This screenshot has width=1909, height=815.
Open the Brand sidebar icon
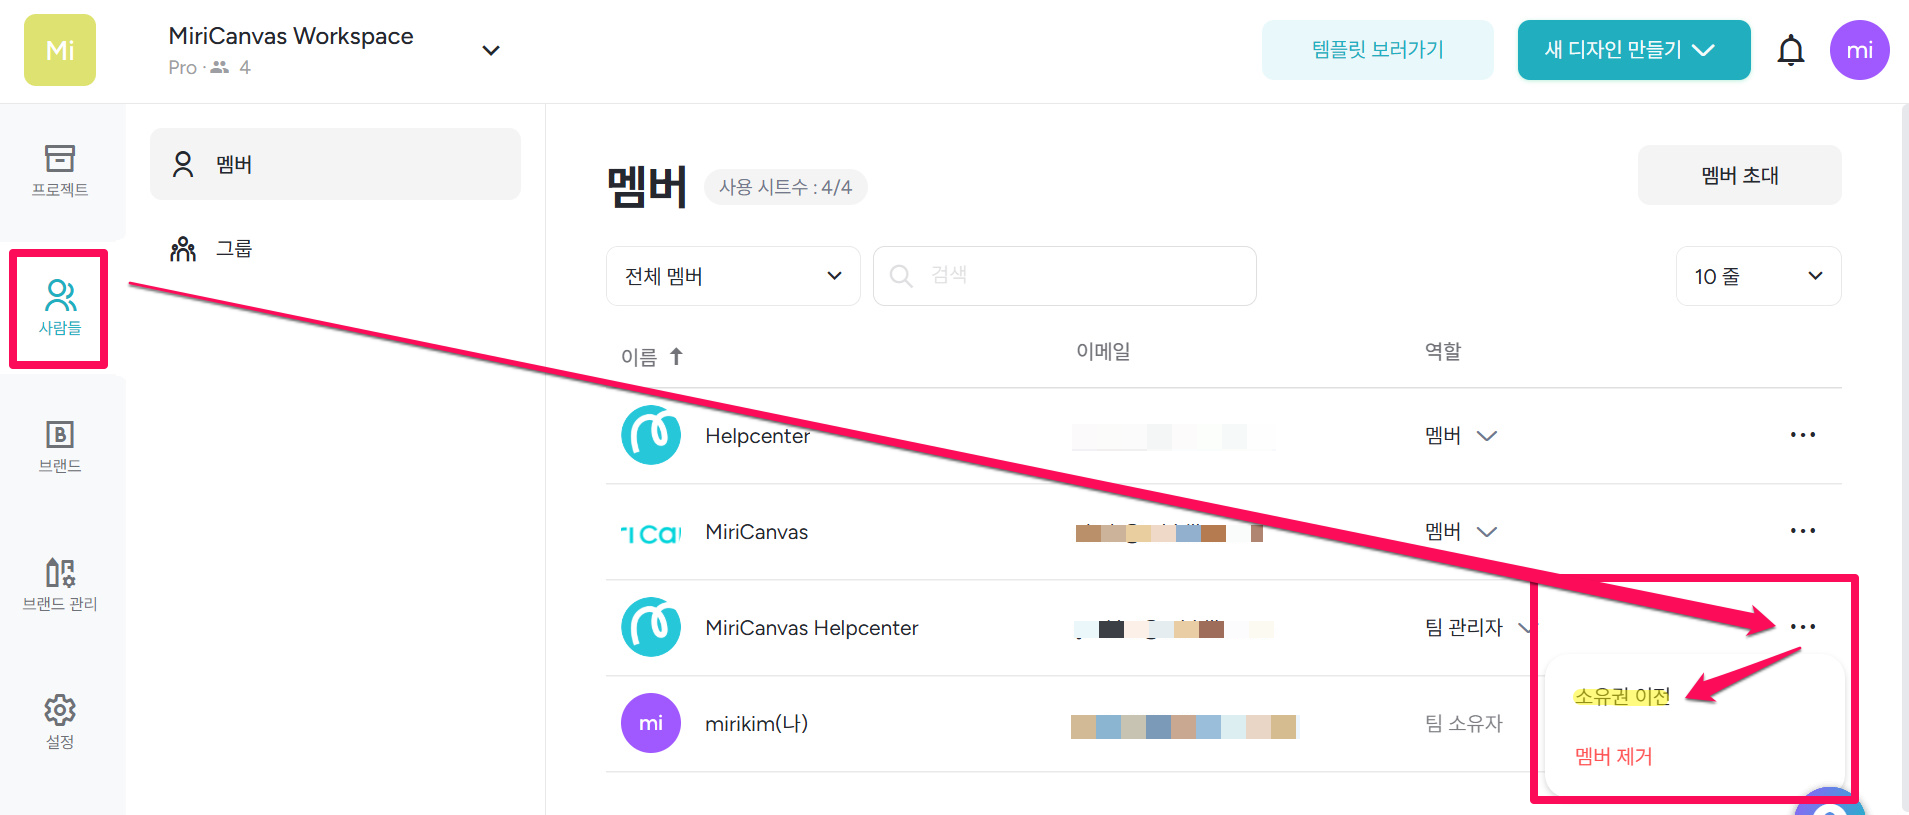point(60,446)
